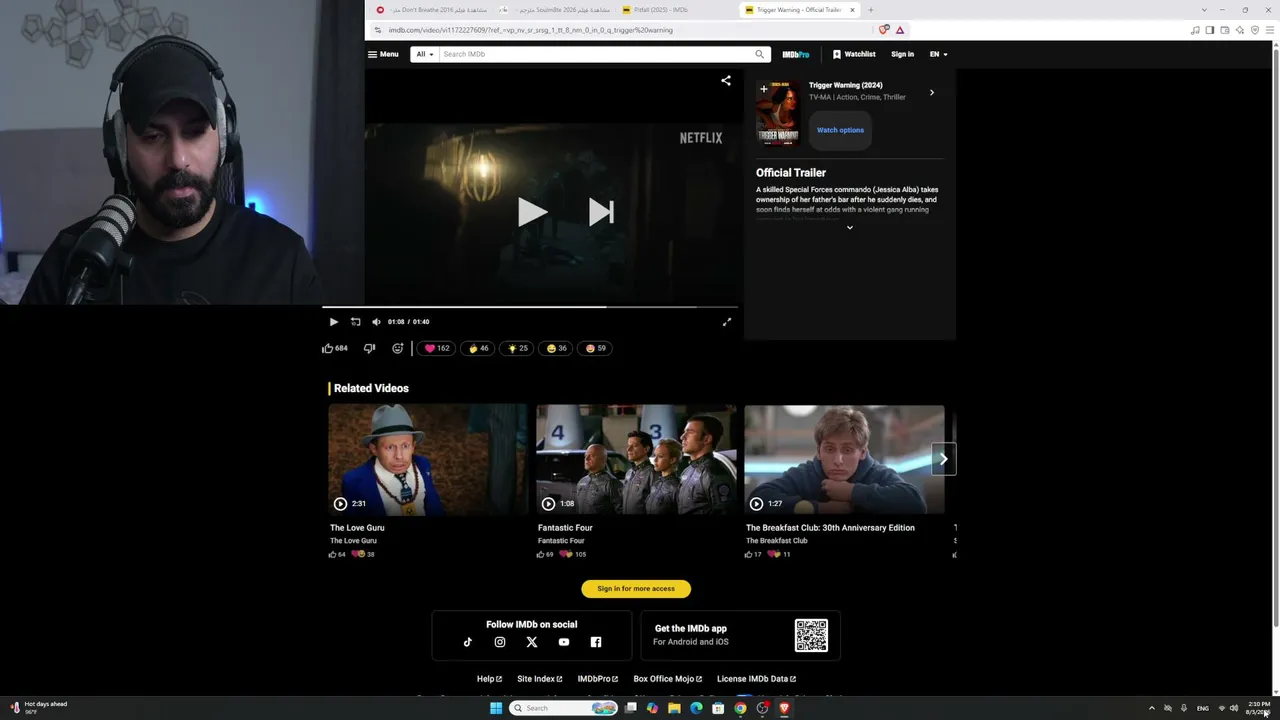Dislike the trailer with the thumbs down icon

pos(369,348)
